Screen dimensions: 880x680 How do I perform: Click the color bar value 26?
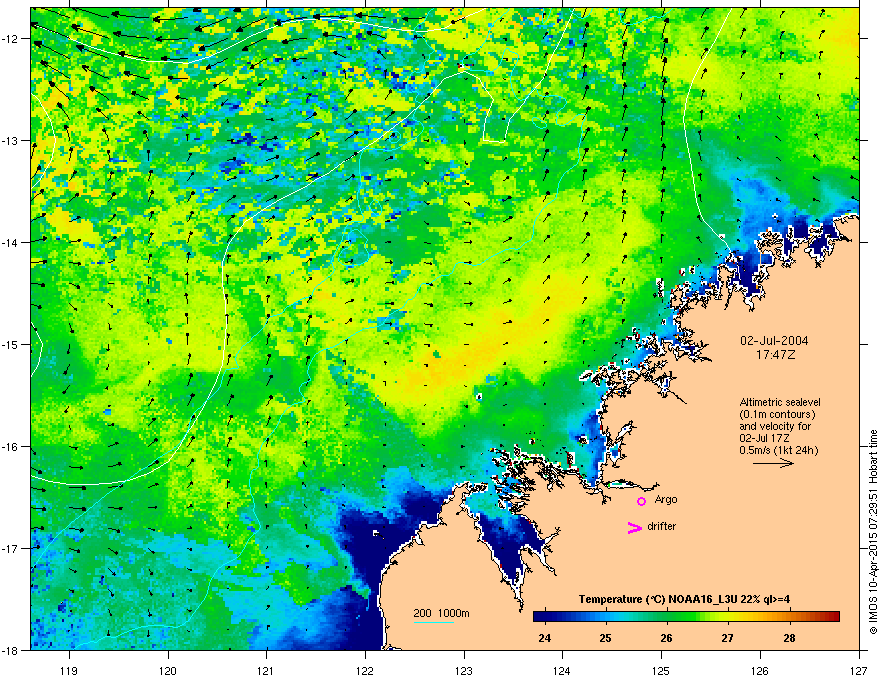(666, 638)
